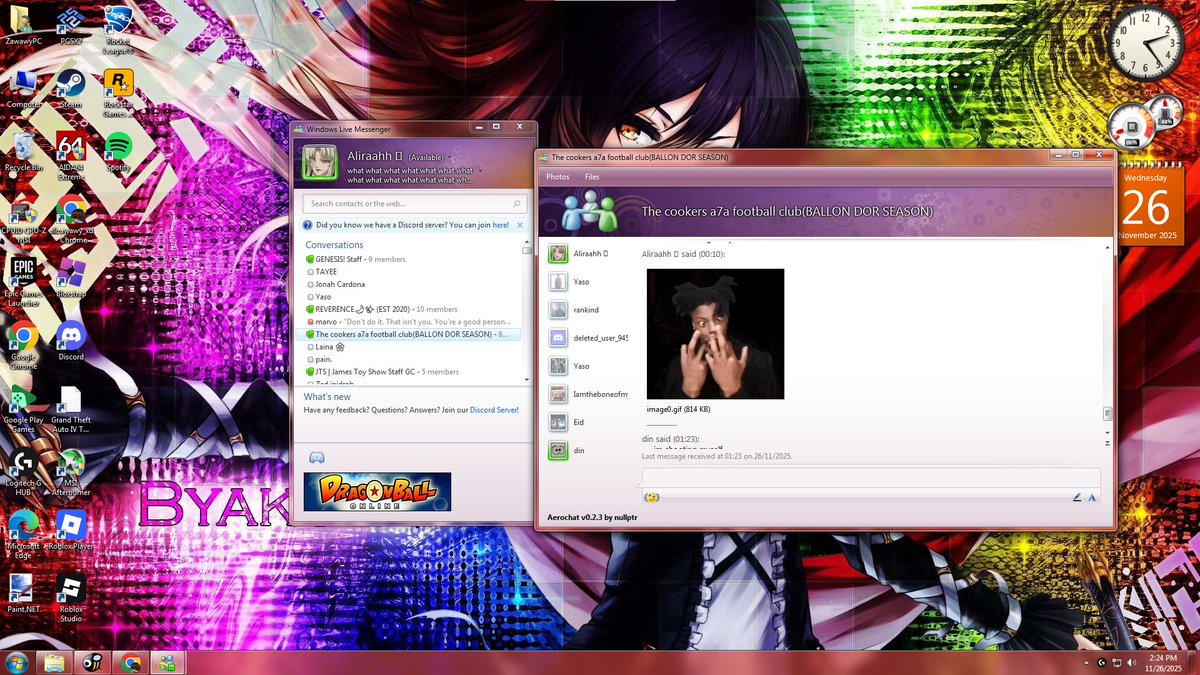Open Google Chrome desktop shortcut

point(23,346)
